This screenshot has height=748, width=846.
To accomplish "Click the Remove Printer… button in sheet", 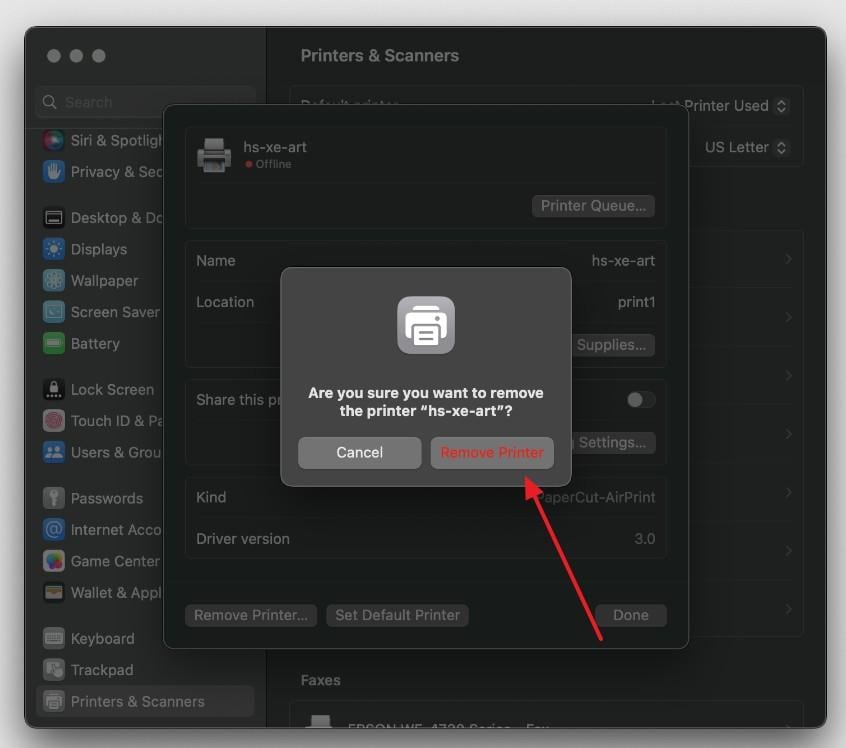I will tap(251, 615).
